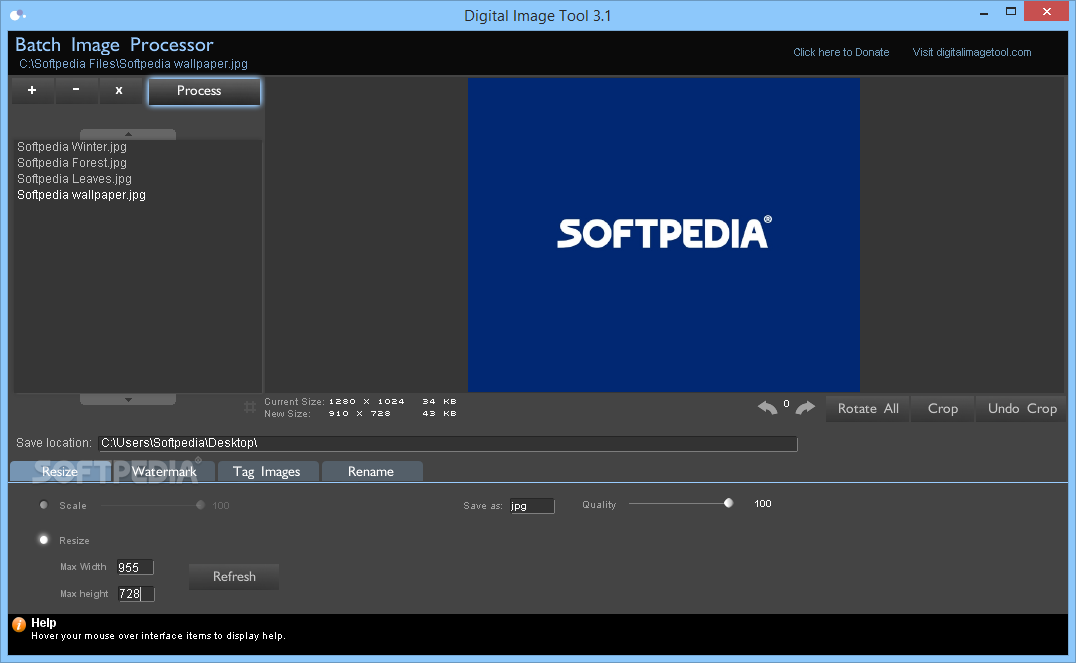Rotate the image left with the undo arrow
This screenshot has height=663, width=1076.
(767, 408)
